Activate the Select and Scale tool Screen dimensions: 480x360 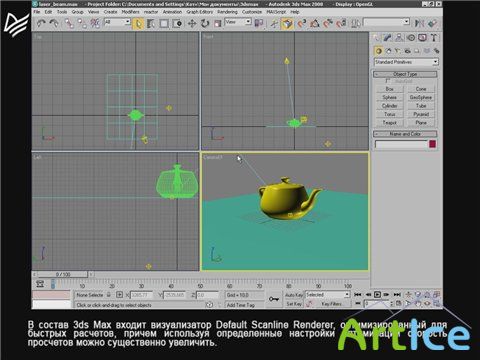[x=217, y=24]
